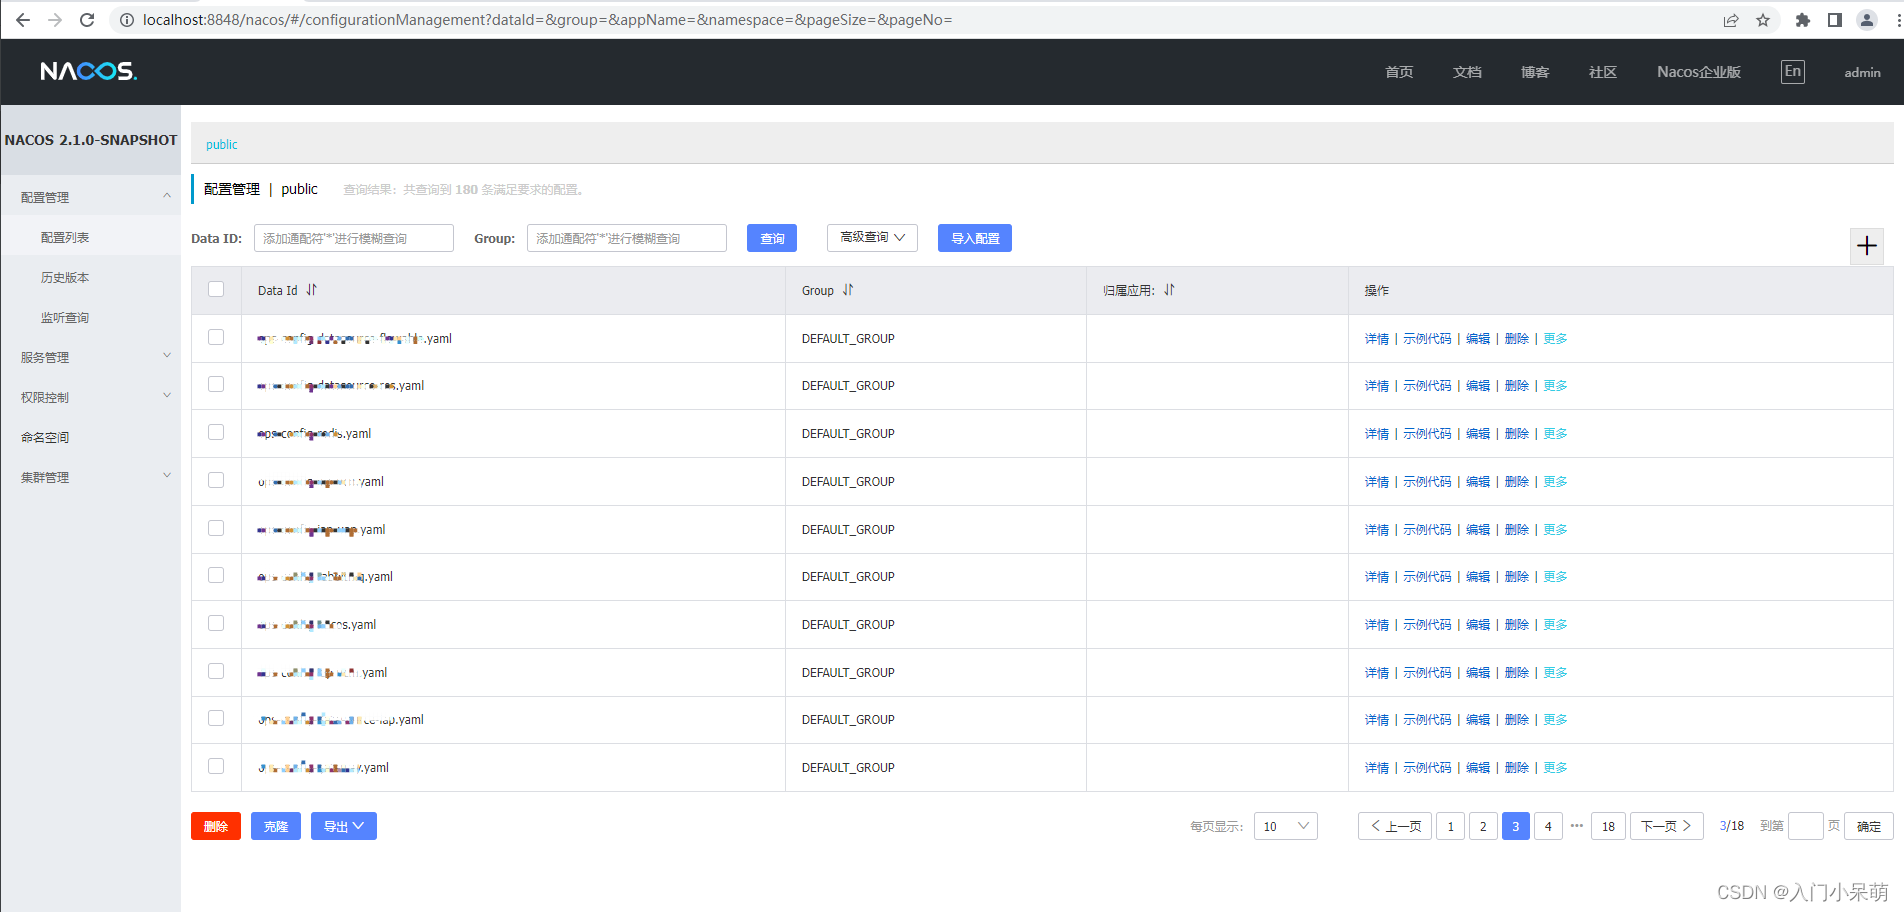Screen dimensions: 1904x912
Task: Expand the 集群管理 sidebar menu
Action: [x=90, y=477]
